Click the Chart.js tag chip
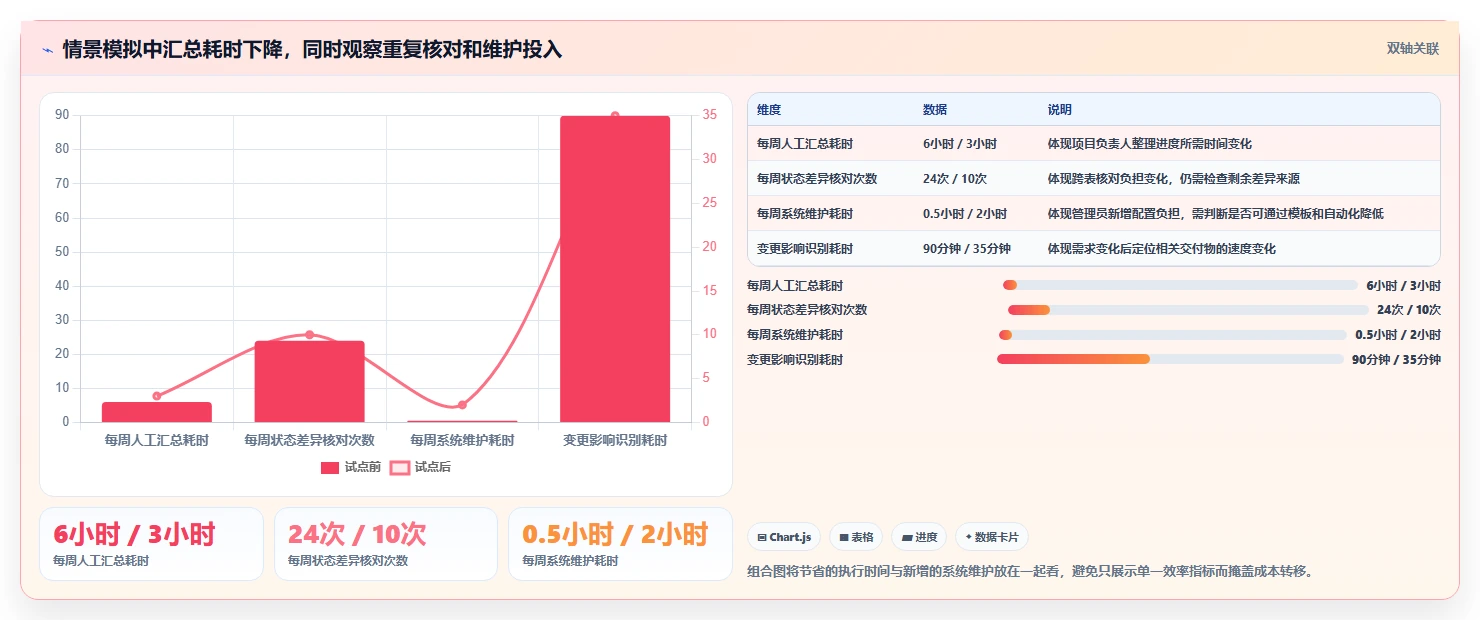1480x620 pixels. [x=784, y=537]
